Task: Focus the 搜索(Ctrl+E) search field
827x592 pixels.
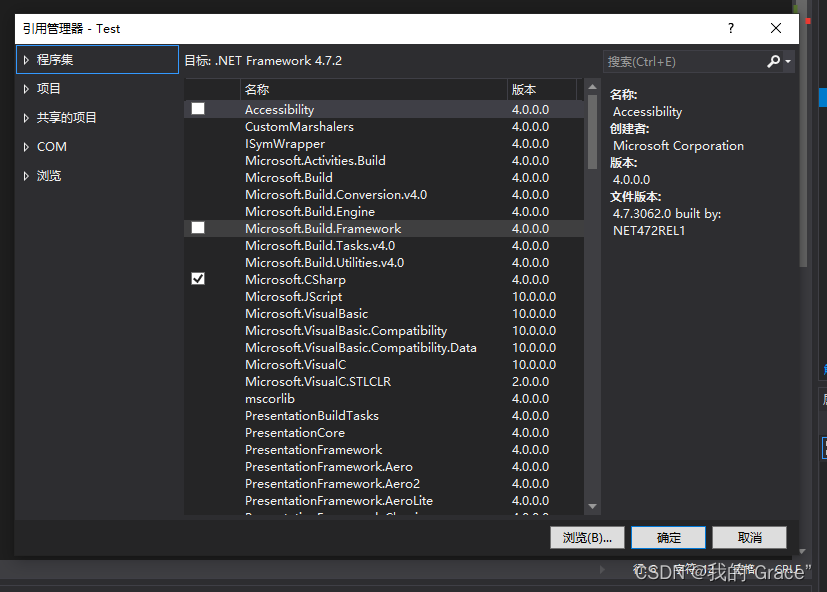Action: point(684,62)
